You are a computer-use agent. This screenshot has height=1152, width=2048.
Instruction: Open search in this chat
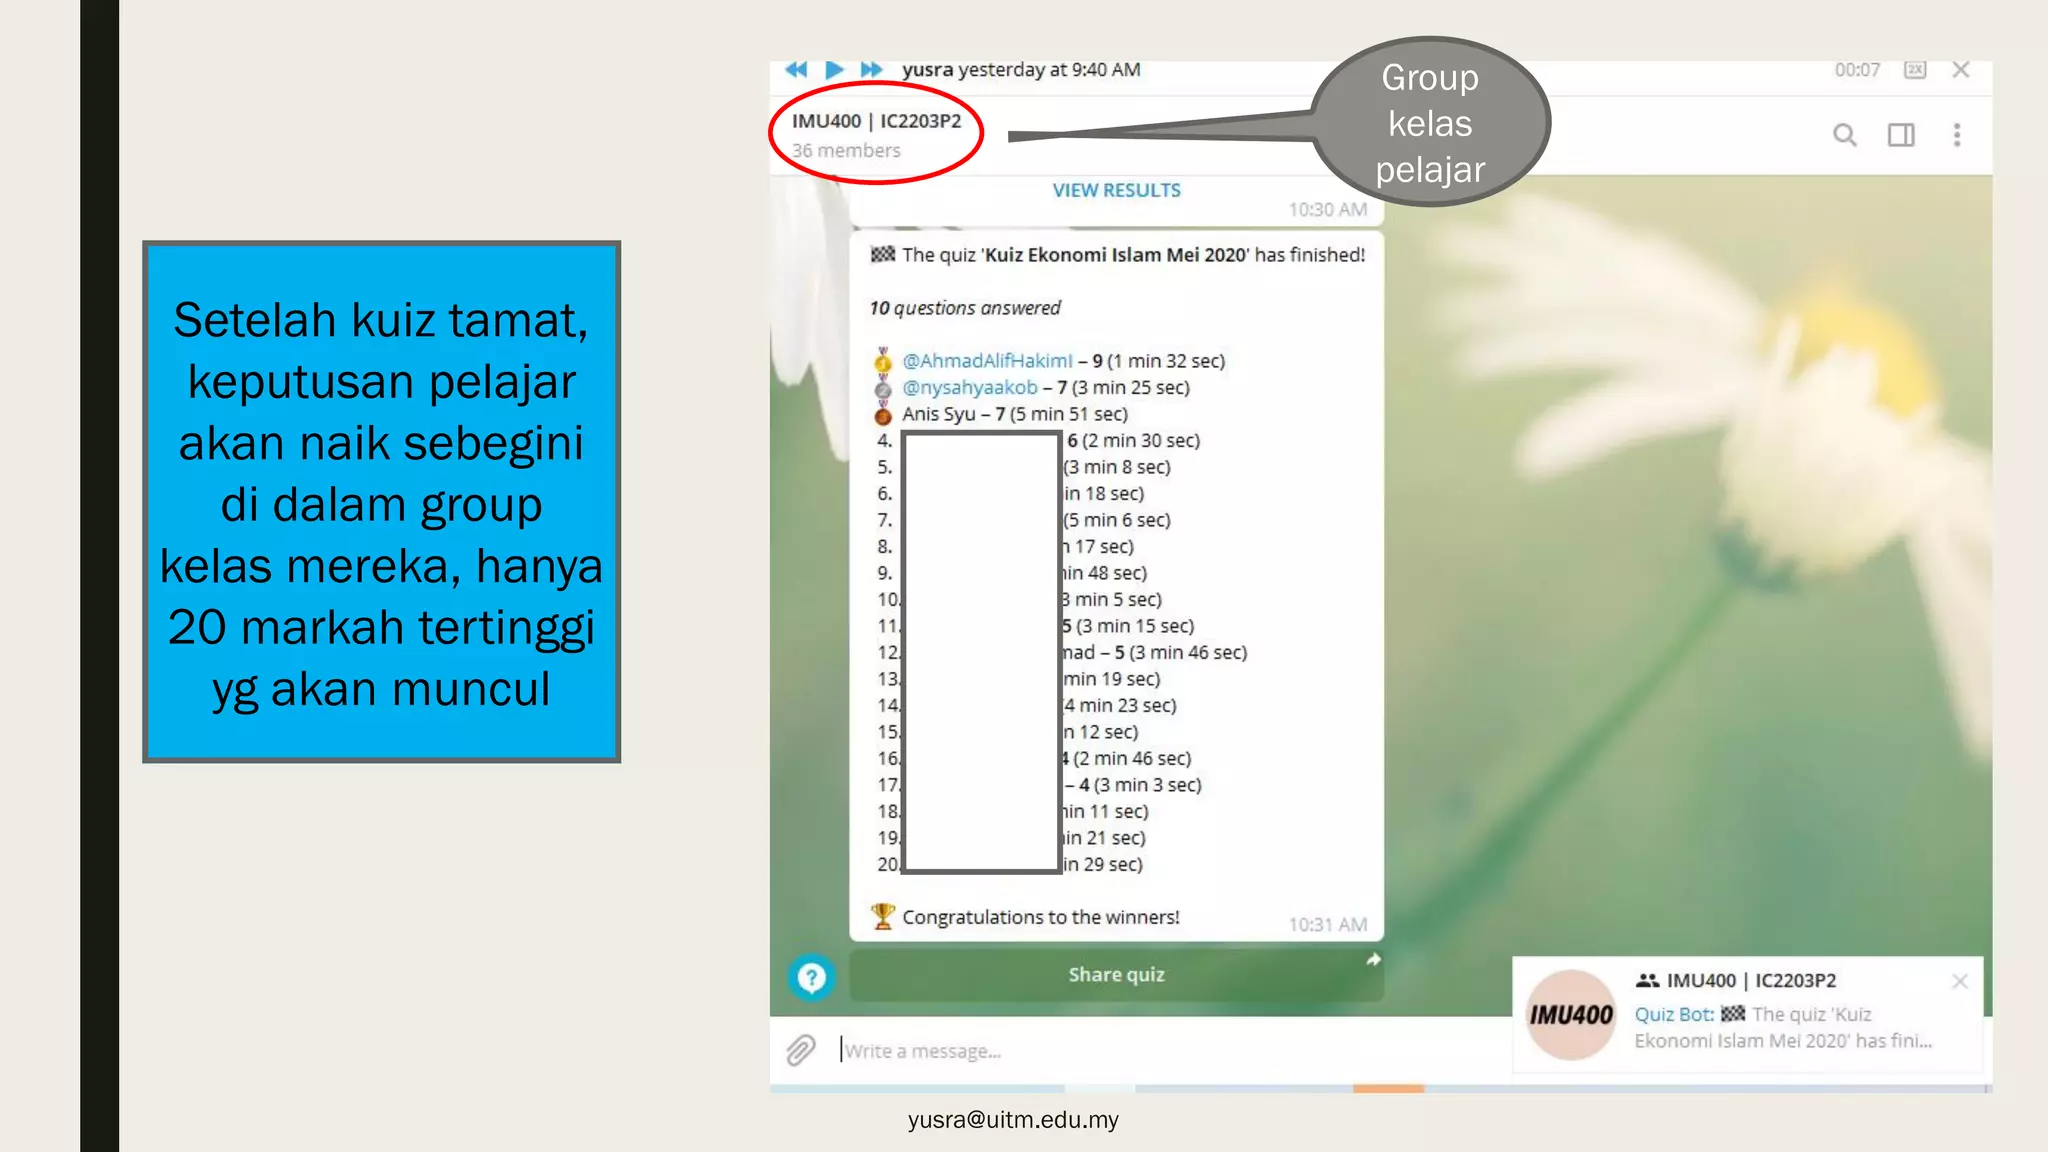[1844, 135]
